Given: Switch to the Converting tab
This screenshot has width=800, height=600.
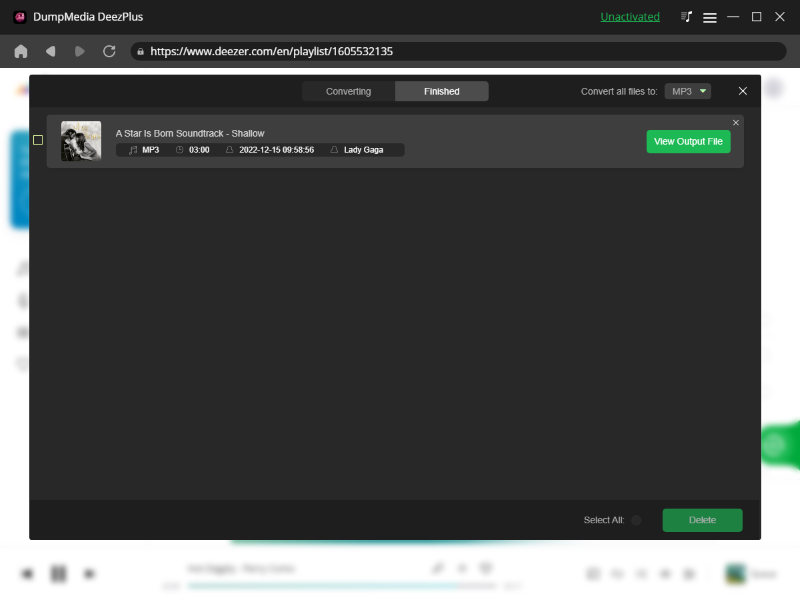Looking at the screenshot, I should [x=348, y=90].
